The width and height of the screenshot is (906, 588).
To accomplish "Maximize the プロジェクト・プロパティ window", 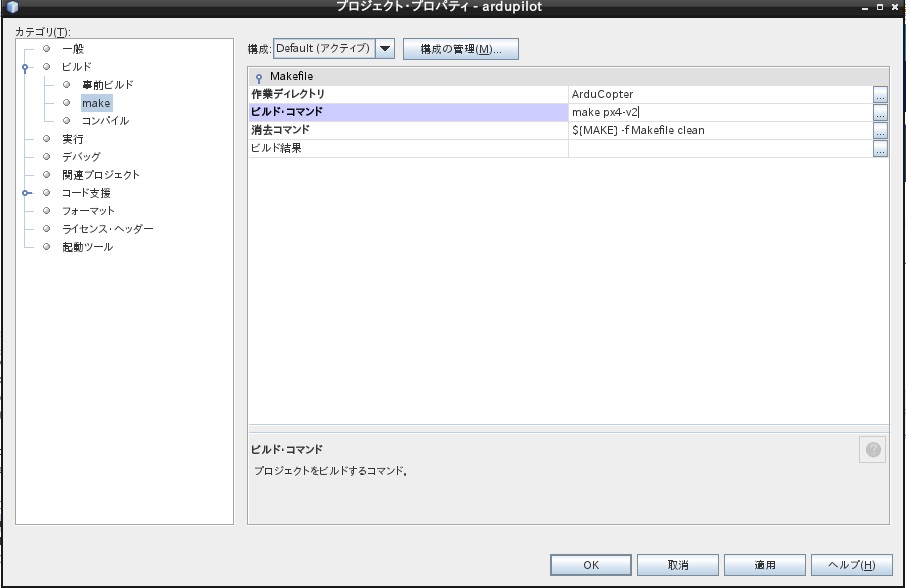I will point(879,7).
